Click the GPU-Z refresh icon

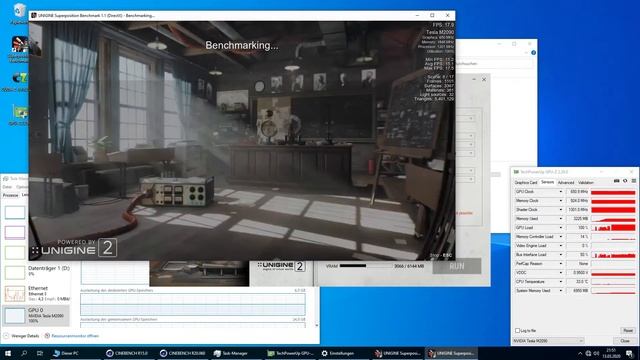tap(625, 181)
